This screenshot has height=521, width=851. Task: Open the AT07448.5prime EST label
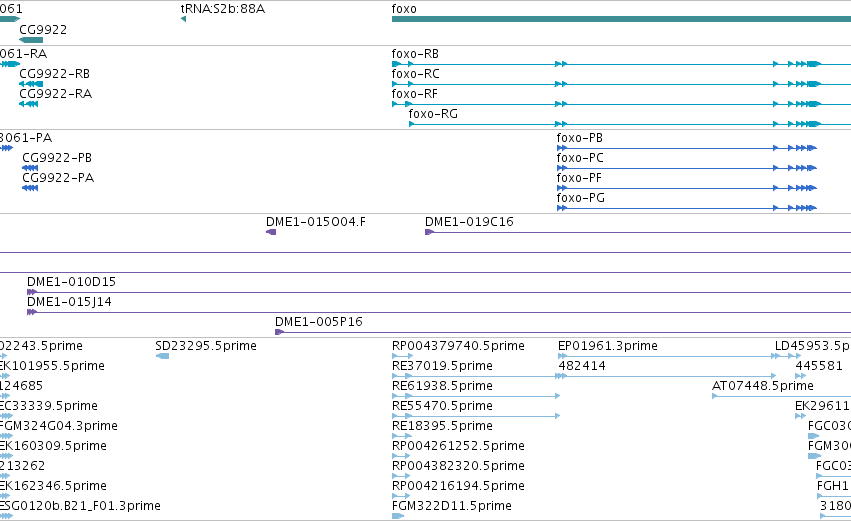(x=763, y=386)
